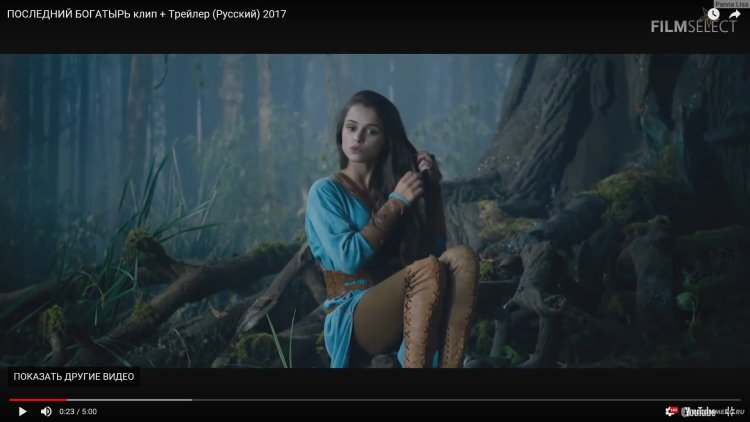
Task: Click the Panna Lisa label in the corner
Action: 731,4
